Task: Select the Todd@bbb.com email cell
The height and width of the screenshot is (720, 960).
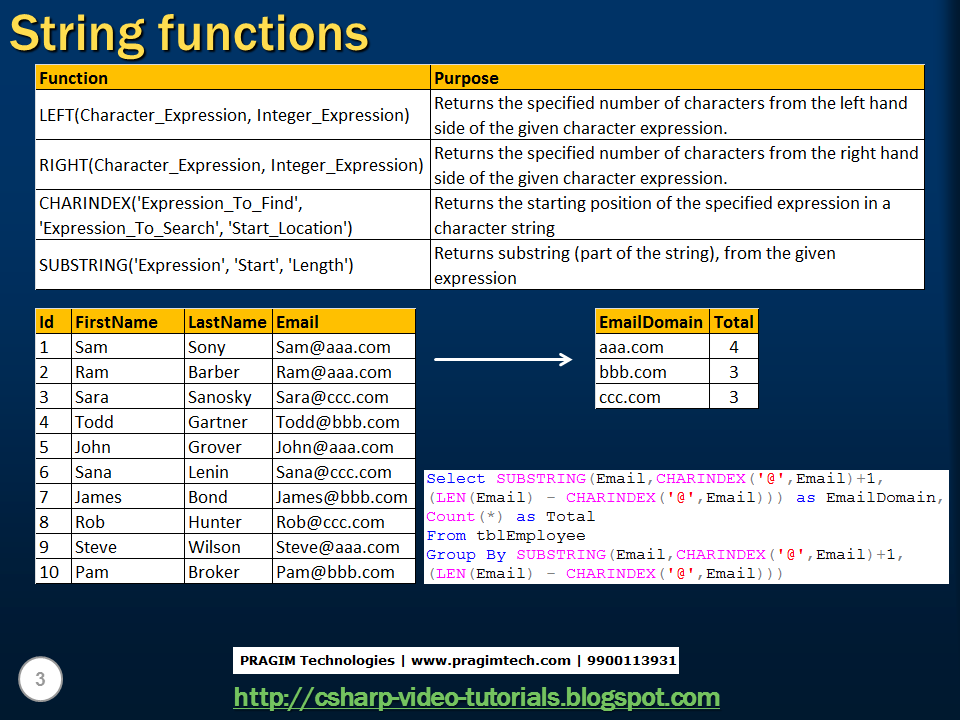Action: [x=343, y=422]
